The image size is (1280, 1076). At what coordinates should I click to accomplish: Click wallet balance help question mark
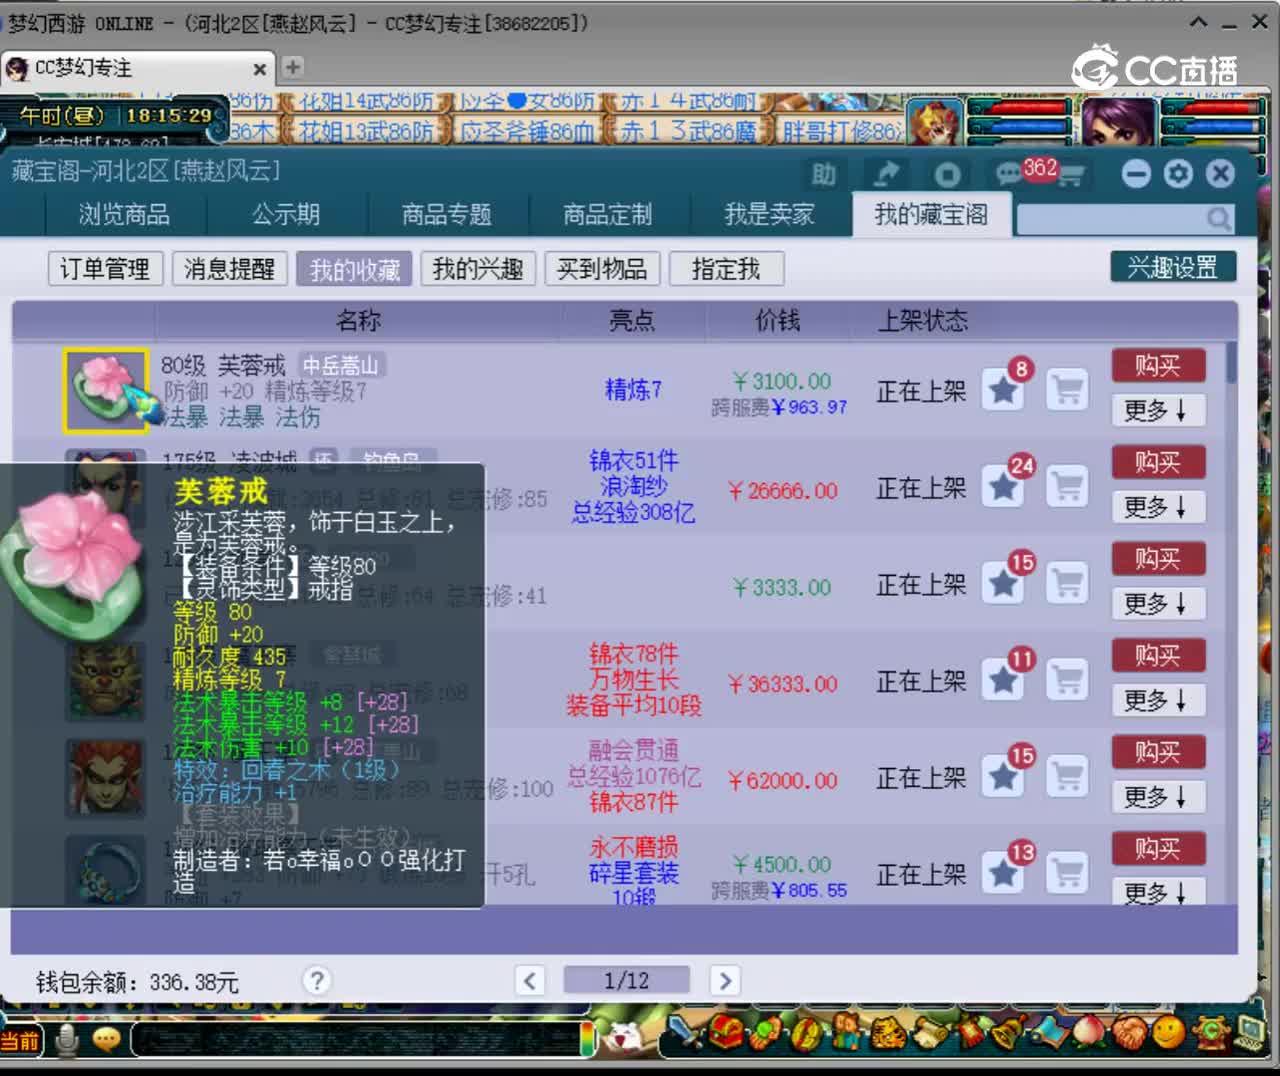[x=317, y=981]
